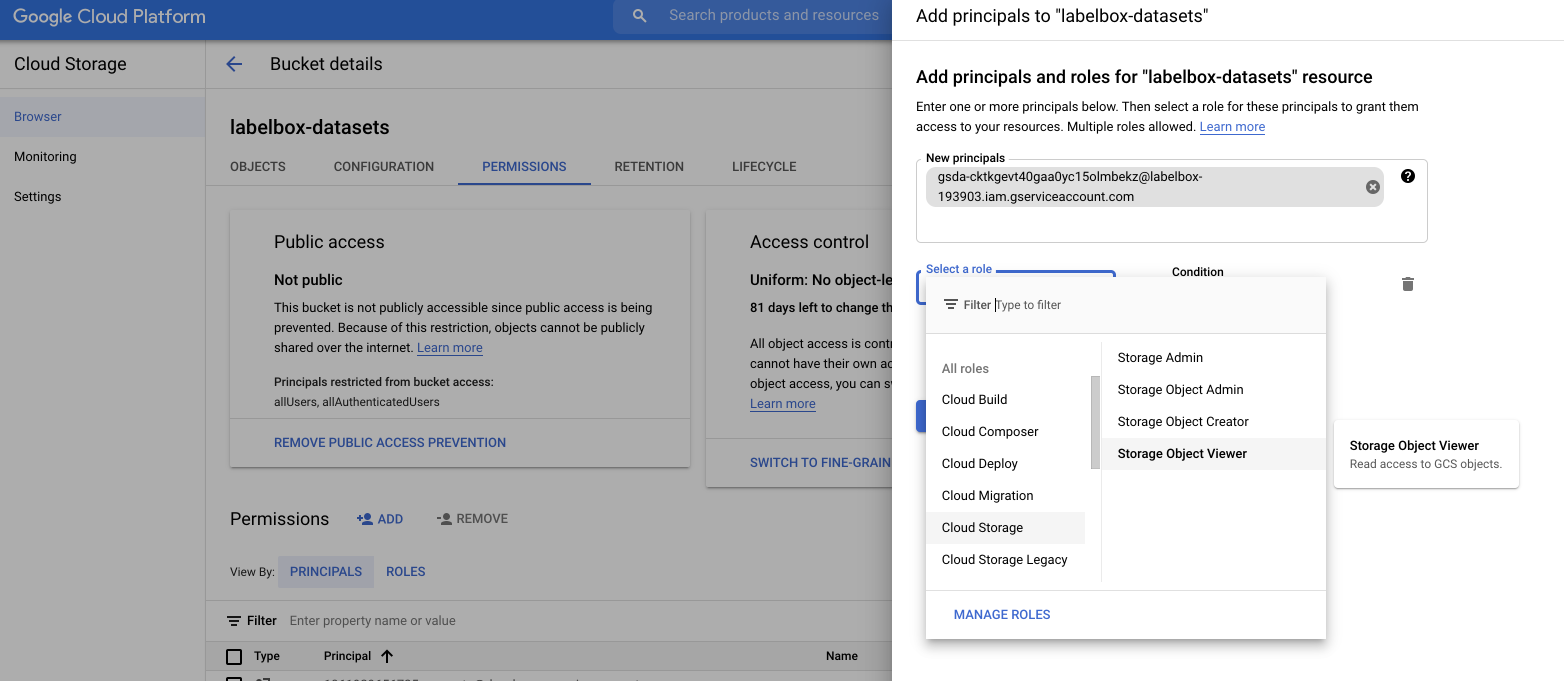Click the permissions filter property field
Image resolution: width=1564 pixels, height=681 pixels.
[x=585, y=621]
